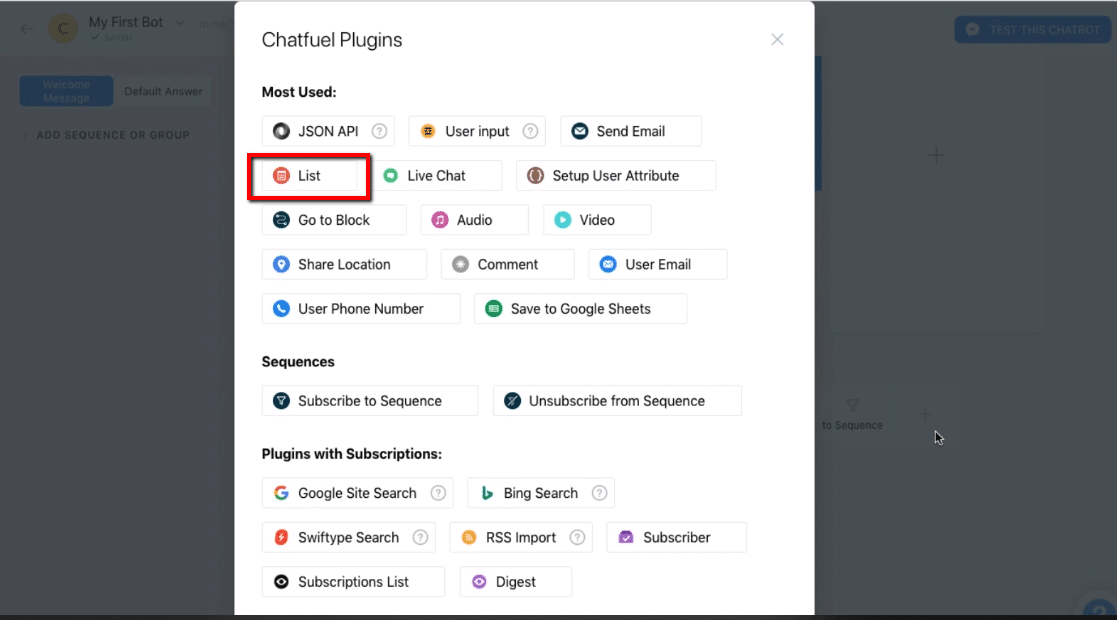Add Save to Google Sheets plugin
The height and width of the screenshot is (620, 1117).
581,309
